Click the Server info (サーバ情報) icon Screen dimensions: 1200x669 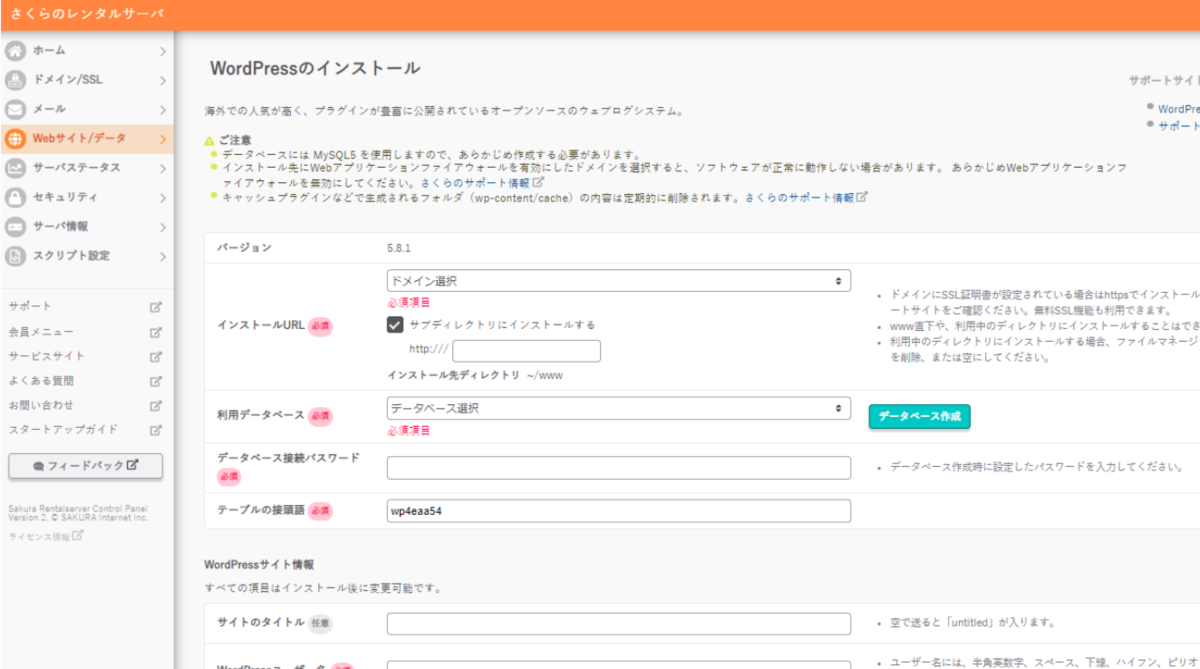click(15, 226)
